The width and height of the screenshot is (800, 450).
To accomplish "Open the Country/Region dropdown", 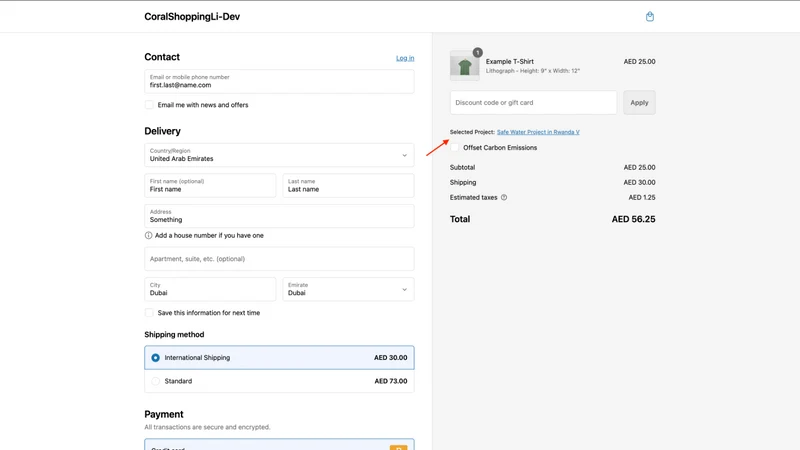I will [279, 155].
